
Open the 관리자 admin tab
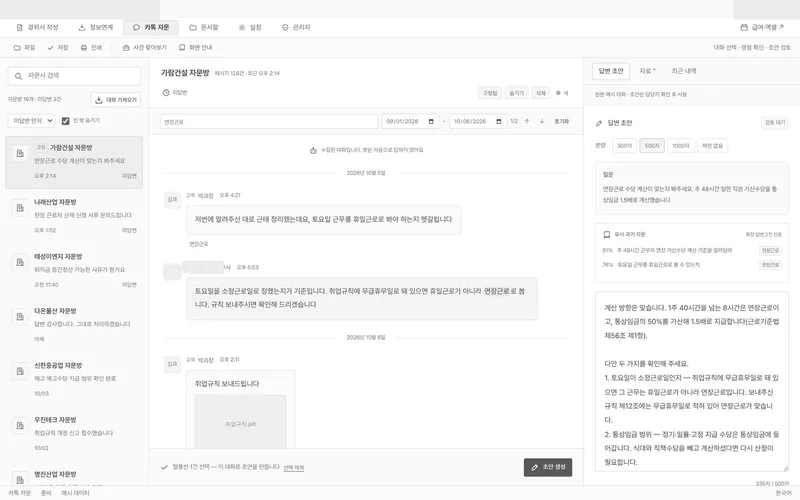(x=296, y=28)
